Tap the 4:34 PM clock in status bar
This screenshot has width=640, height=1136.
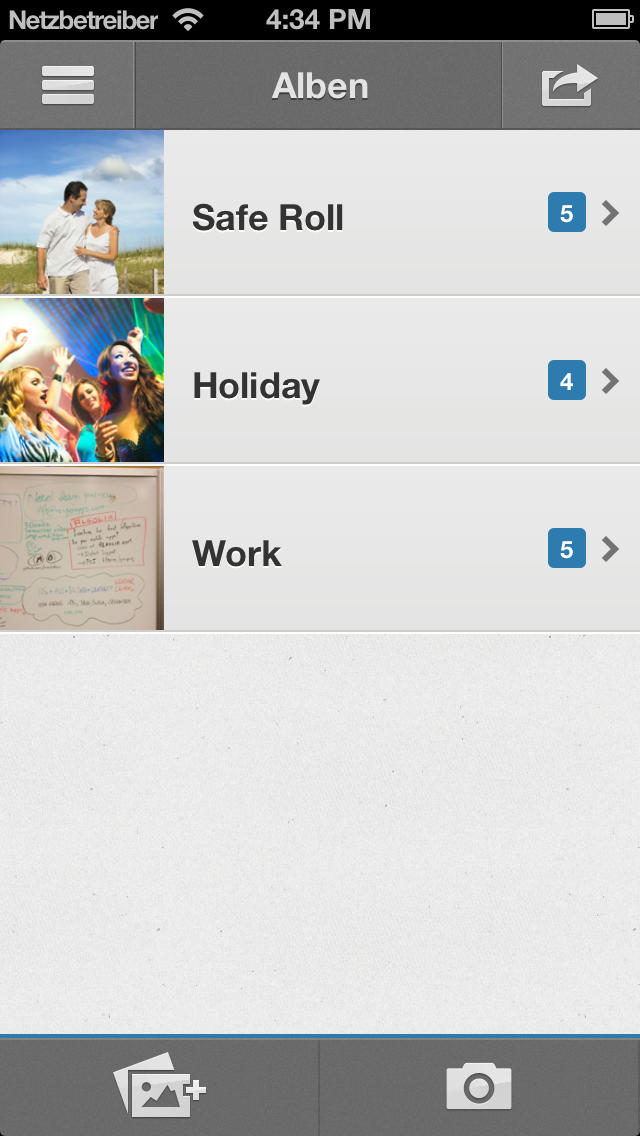click(x=318, y=20)
